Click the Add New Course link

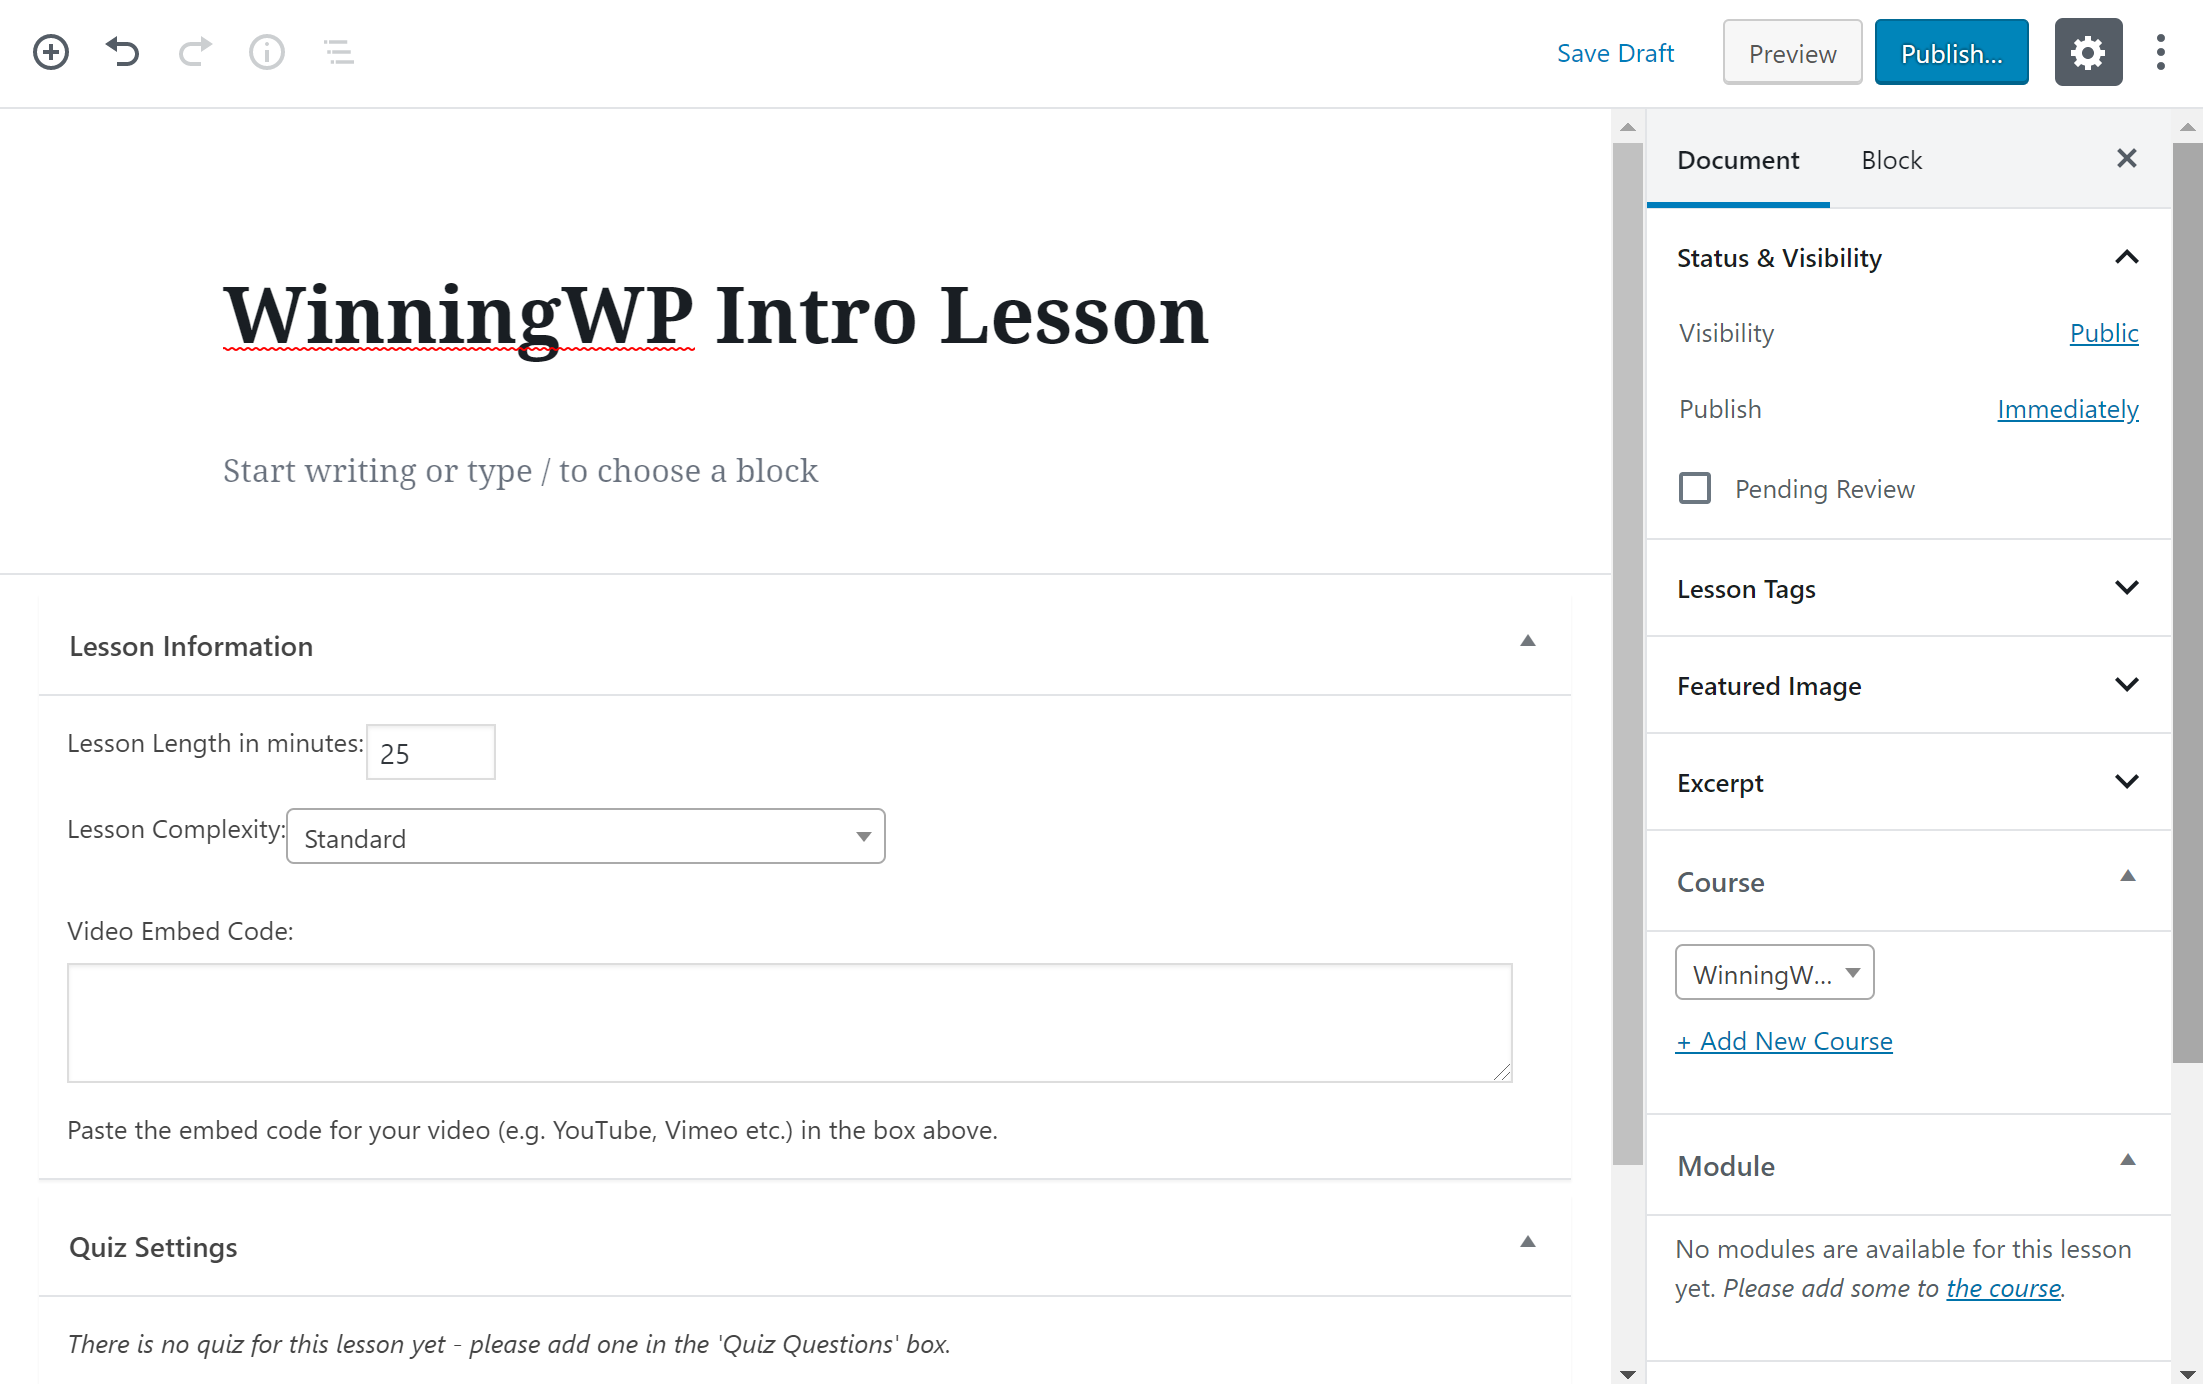(1784, 1041)
